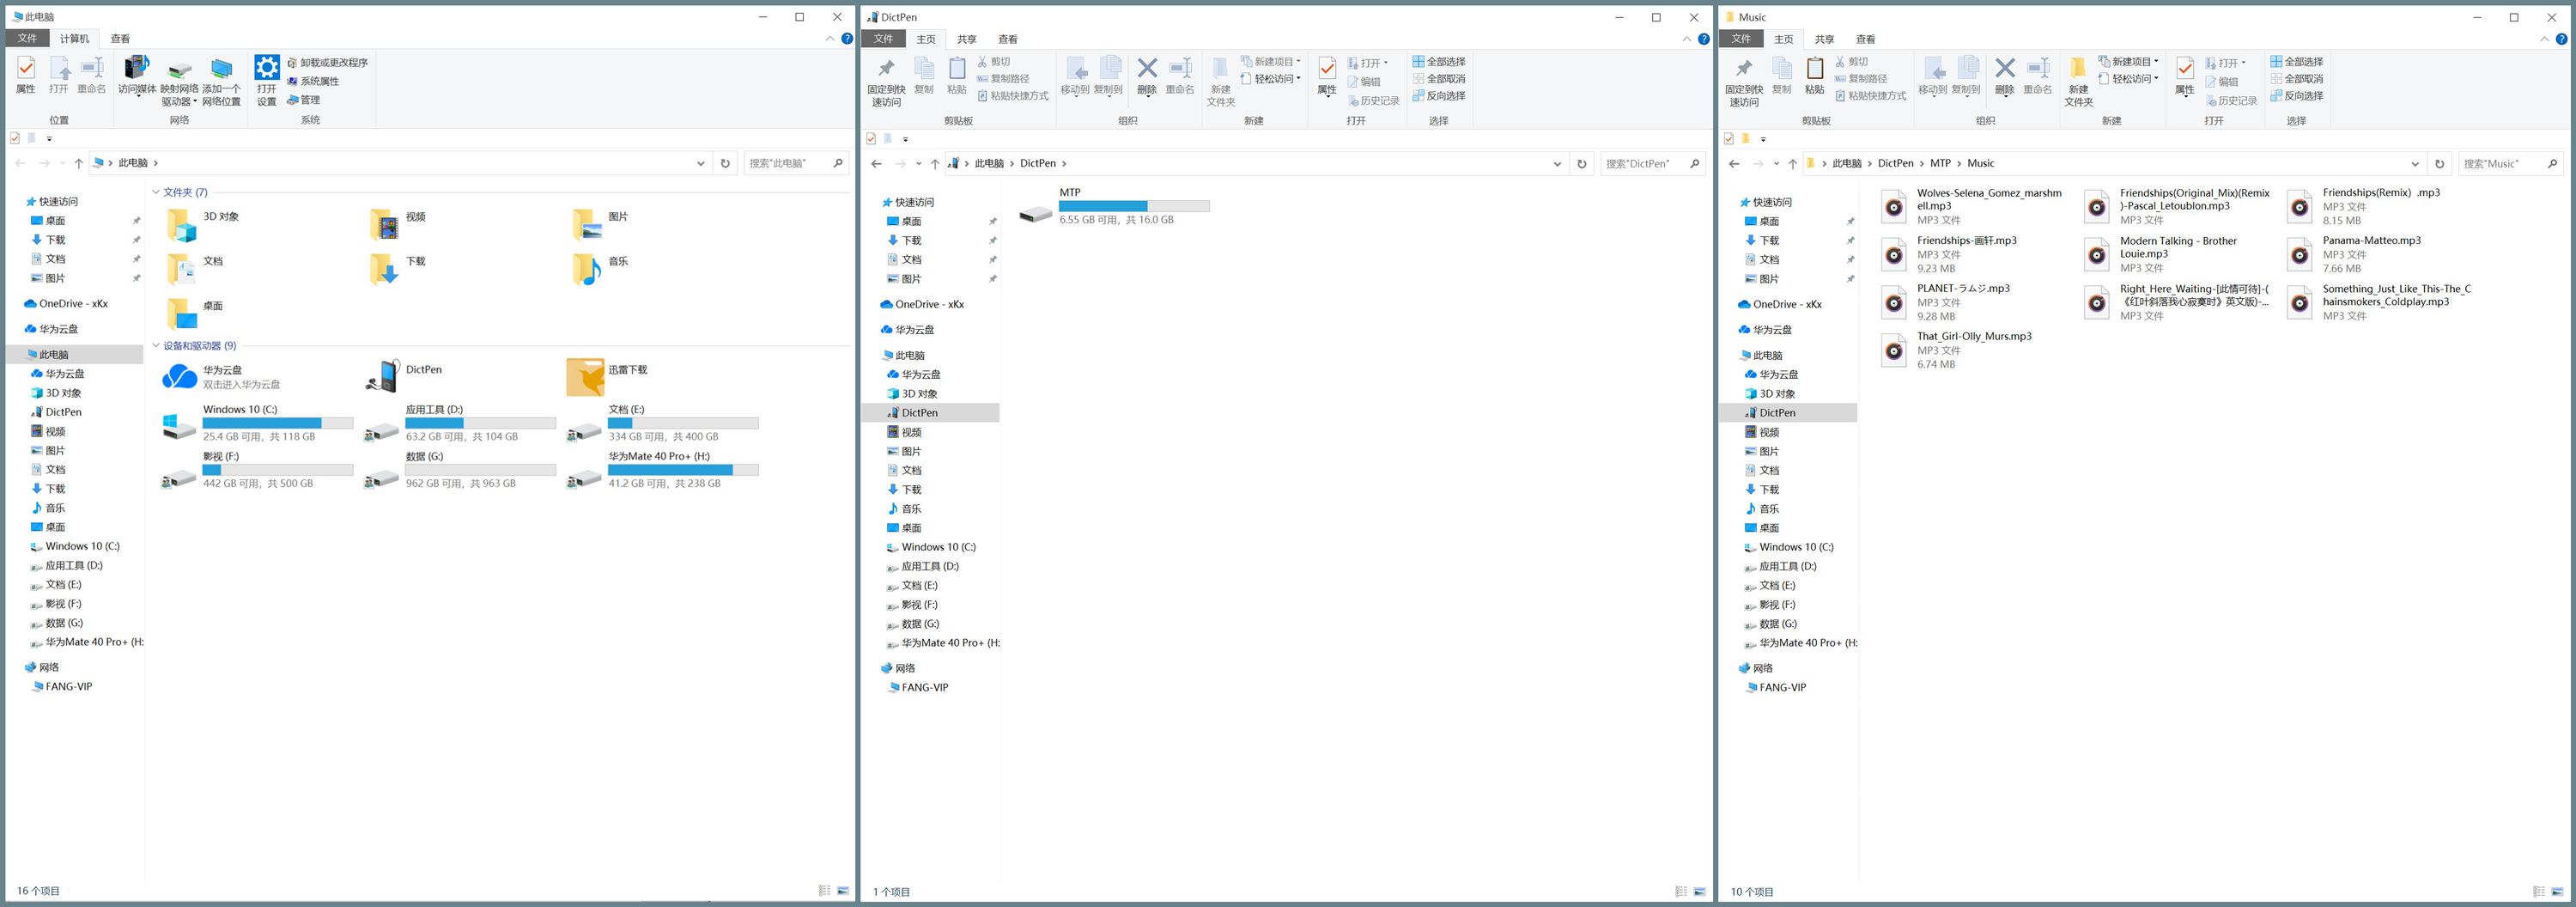Viewport: 2576px width, 907px height.
Task: Select 华为云盘 tile captioned 双击进入华为云盘
Action: (222, 377)
